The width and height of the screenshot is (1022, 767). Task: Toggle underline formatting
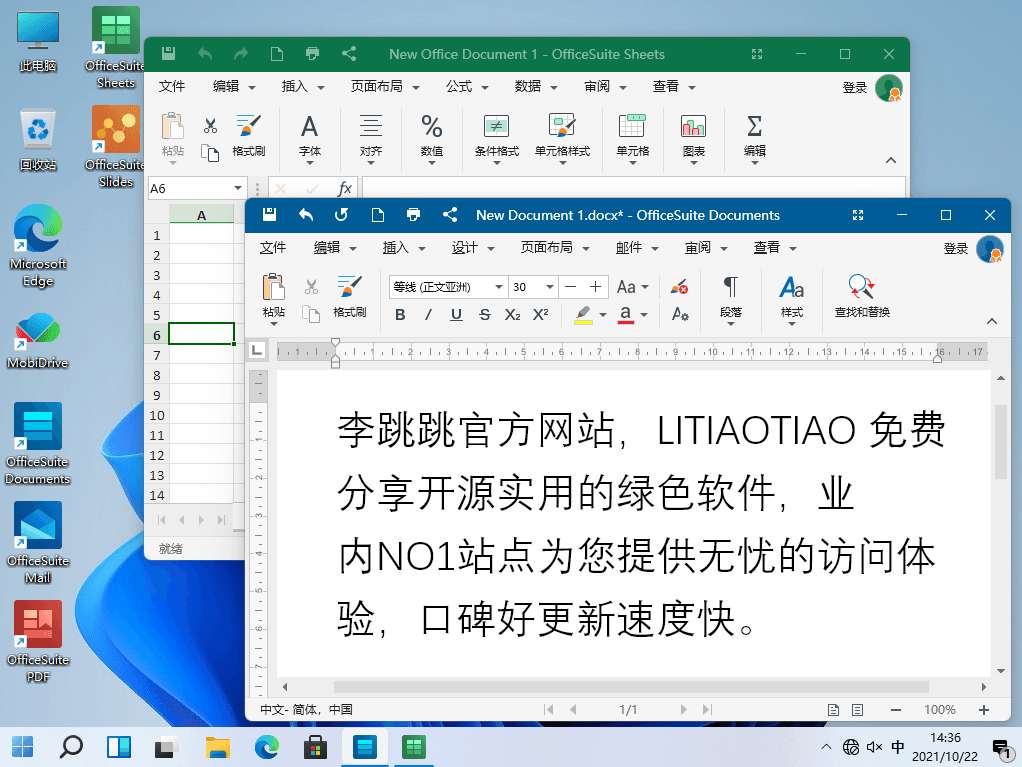(x=456, y=315)
